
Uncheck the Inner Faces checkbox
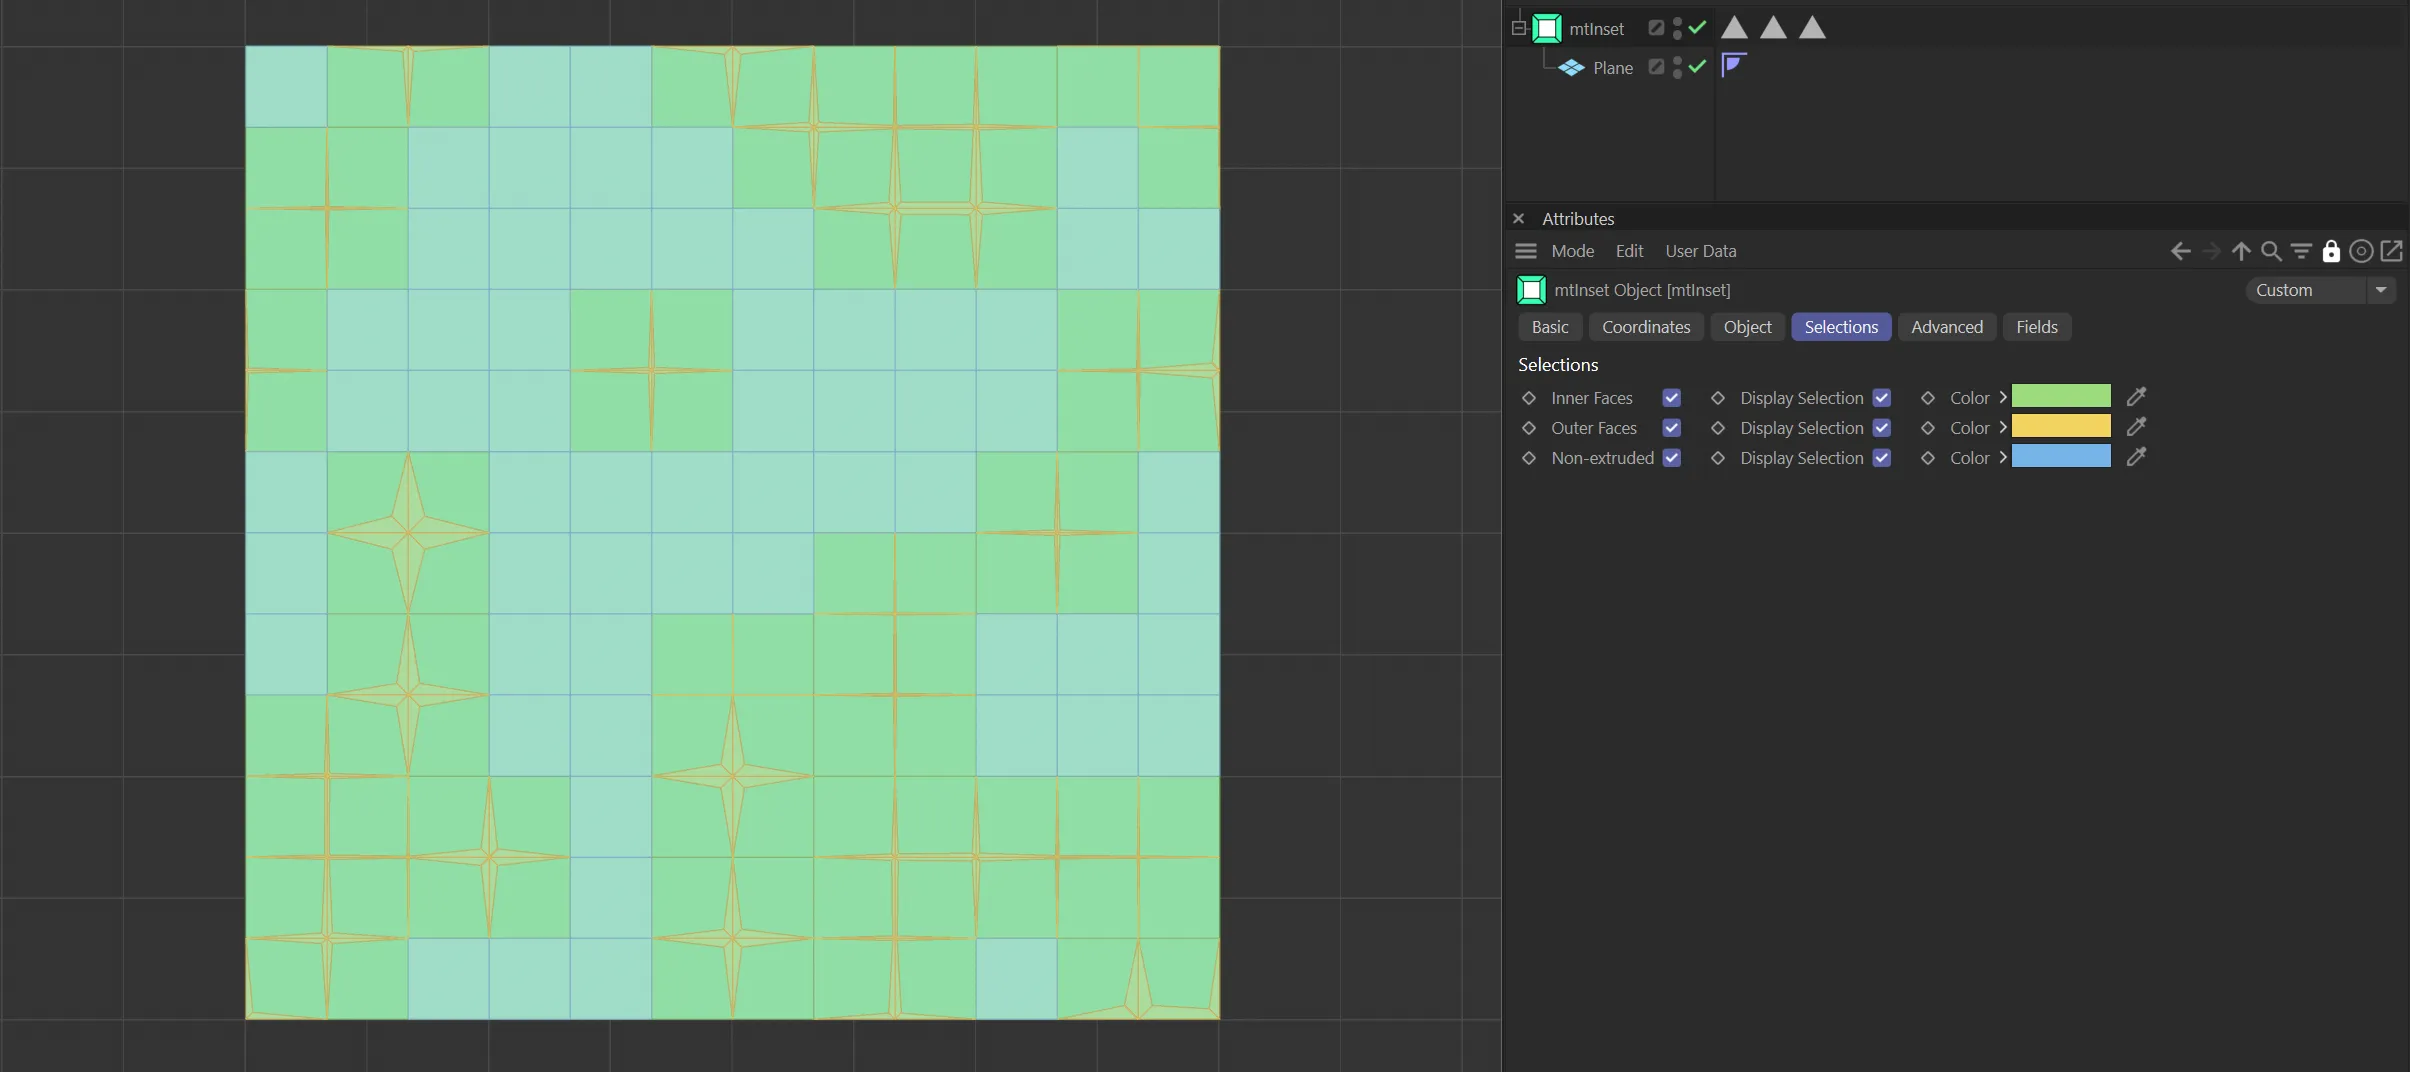(1671, 398)
